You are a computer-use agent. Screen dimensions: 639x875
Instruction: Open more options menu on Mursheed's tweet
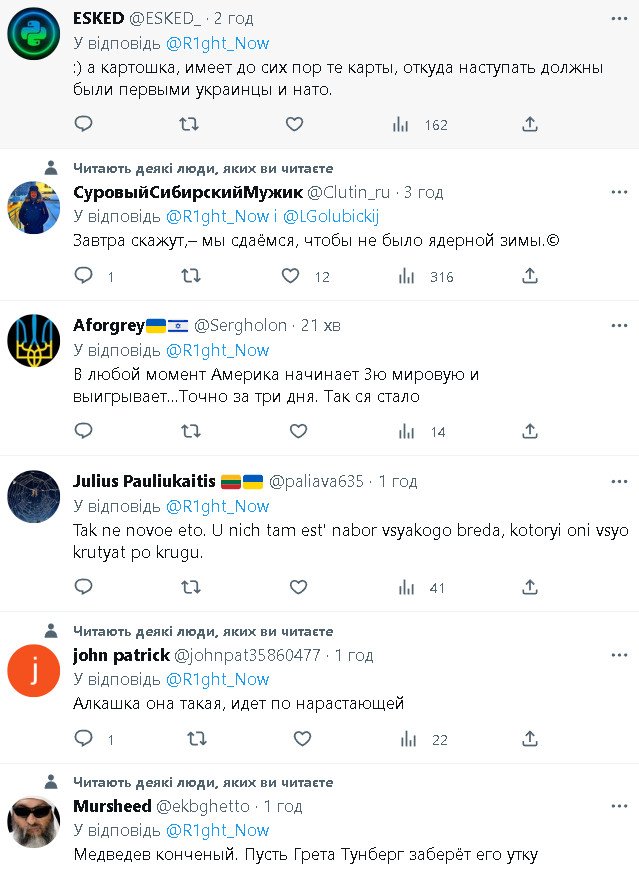click(619, 806)
